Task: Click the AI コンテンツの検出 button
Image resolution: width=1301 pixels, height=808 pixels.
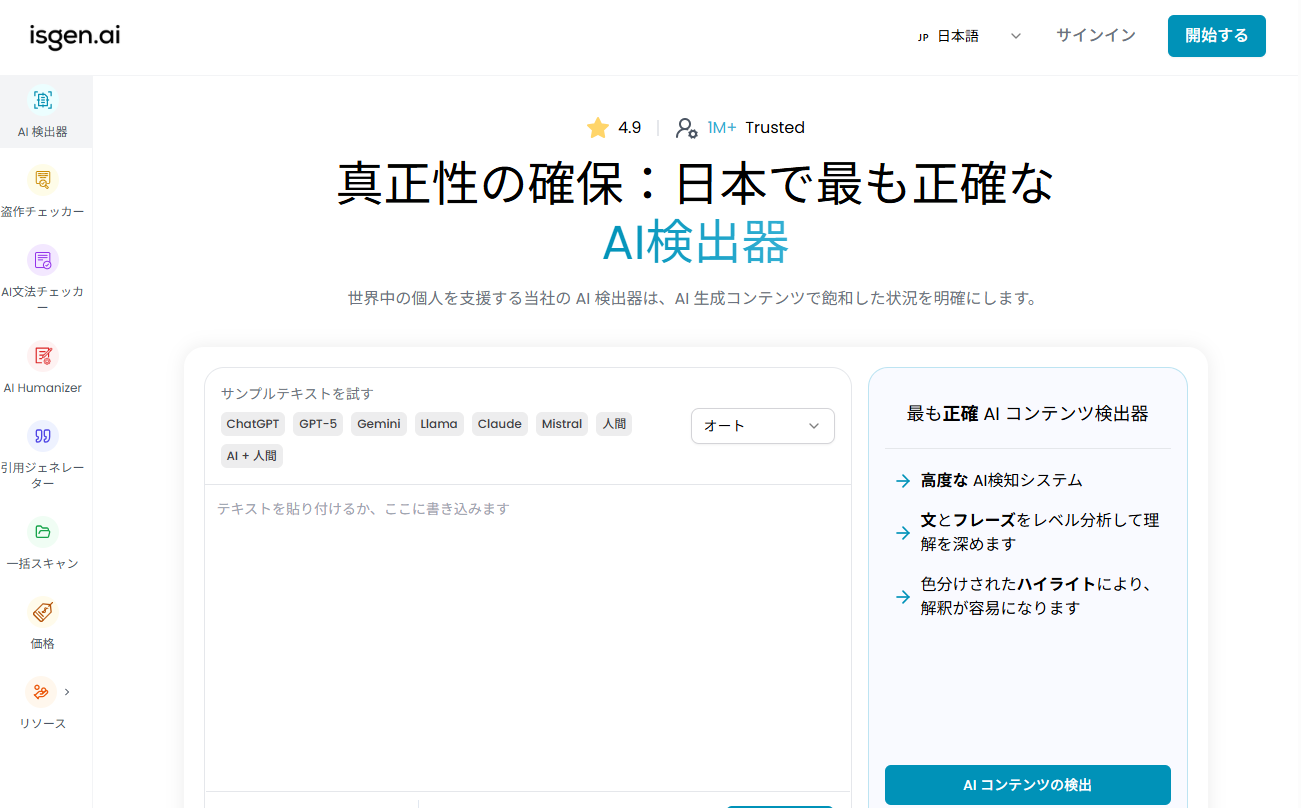Action: (x=1028, y=785)
